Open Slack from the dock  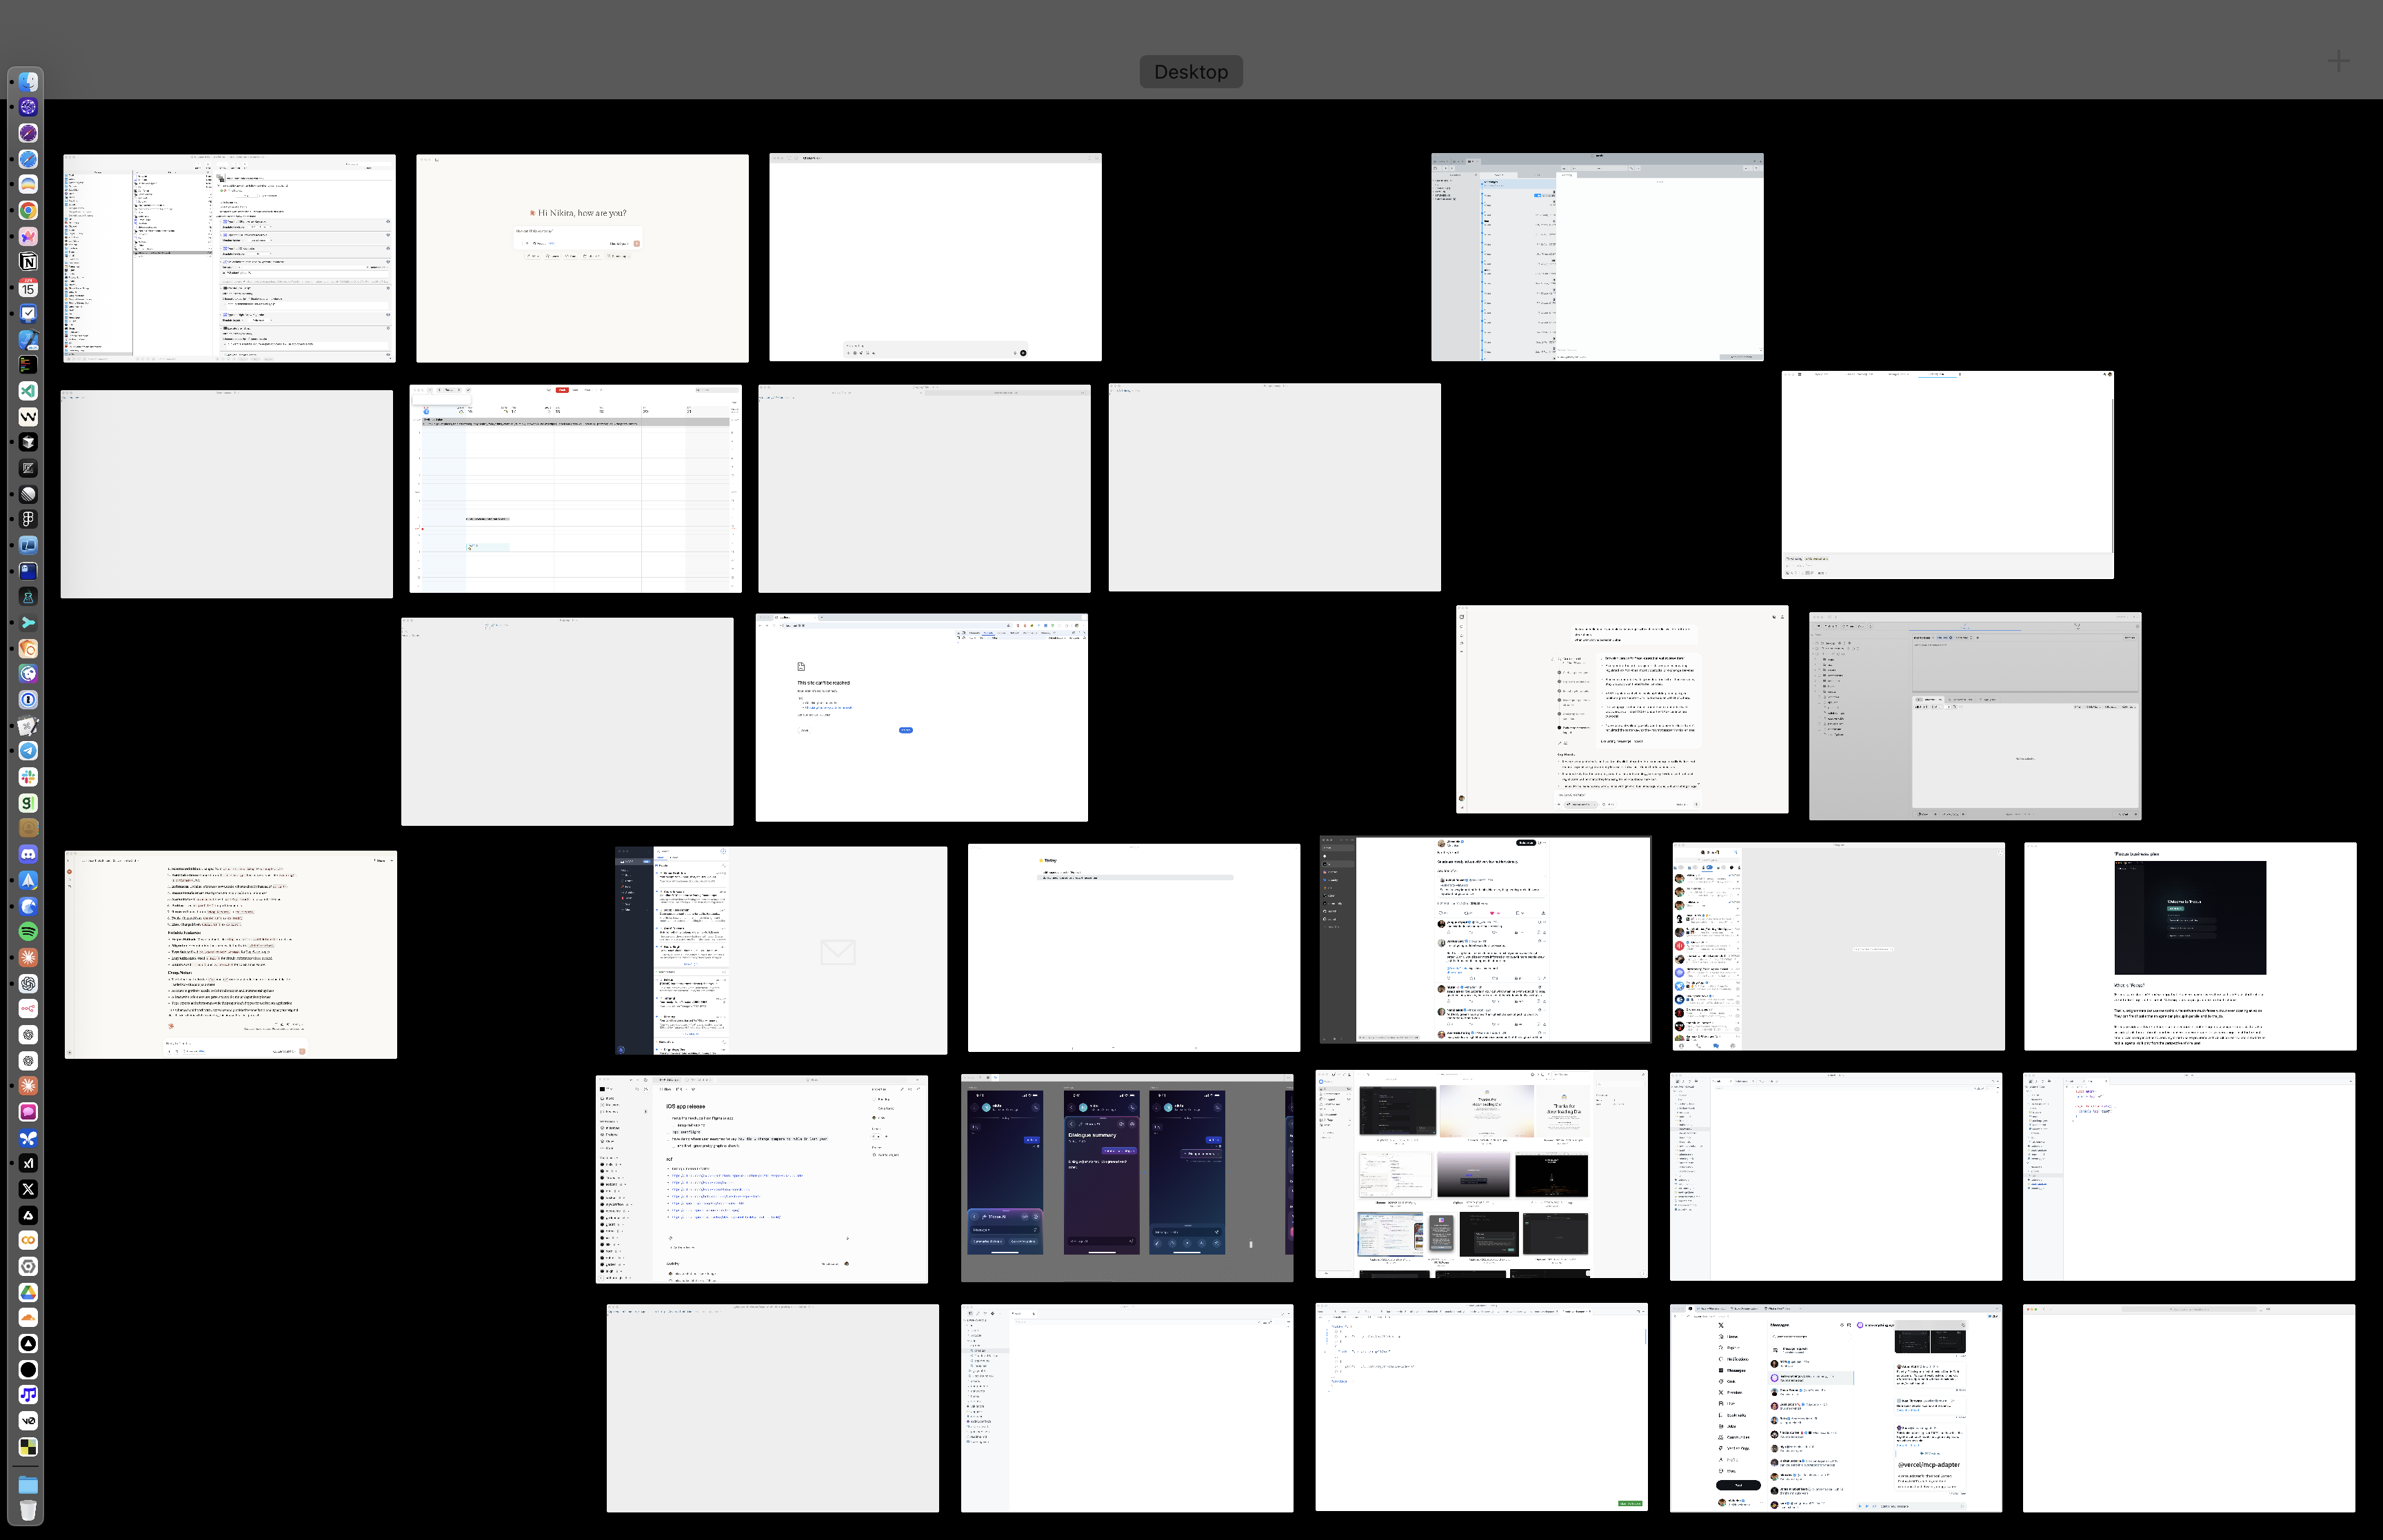pyautogui.click(x=28, y=777)
